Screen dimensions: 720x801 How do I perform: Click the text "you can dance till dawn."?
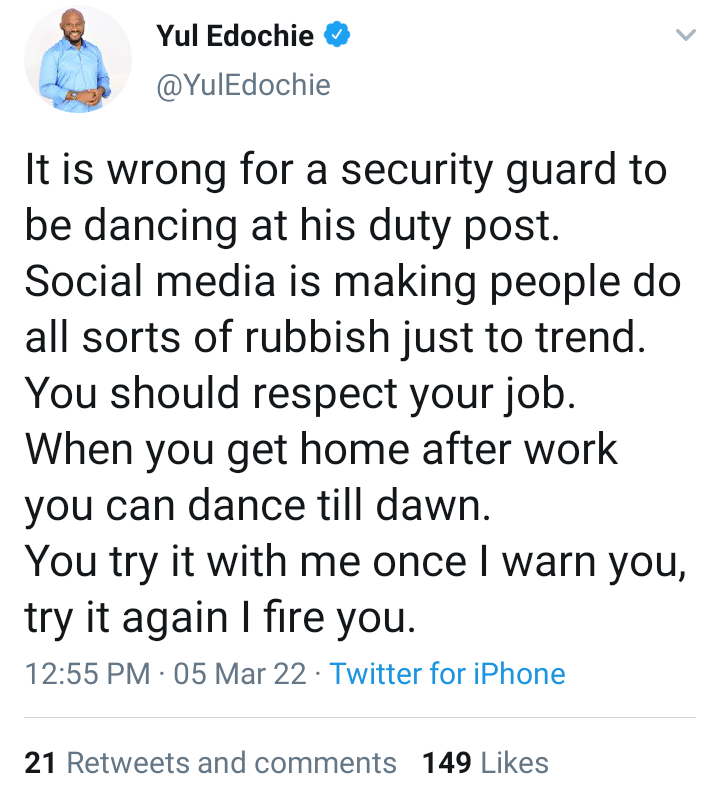pyautogui.click(x=258, y=507)
